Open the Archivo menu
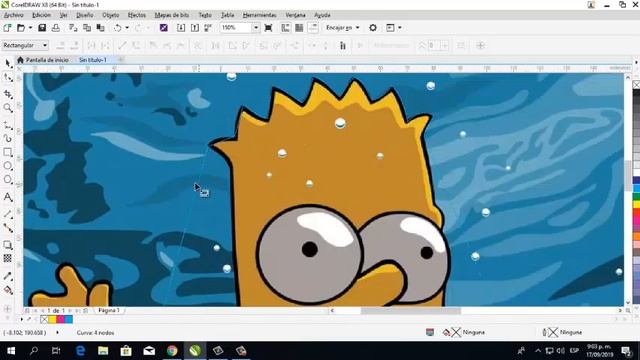Image resolution: width=640 pixels, height=360 pixels. point(13,15)
